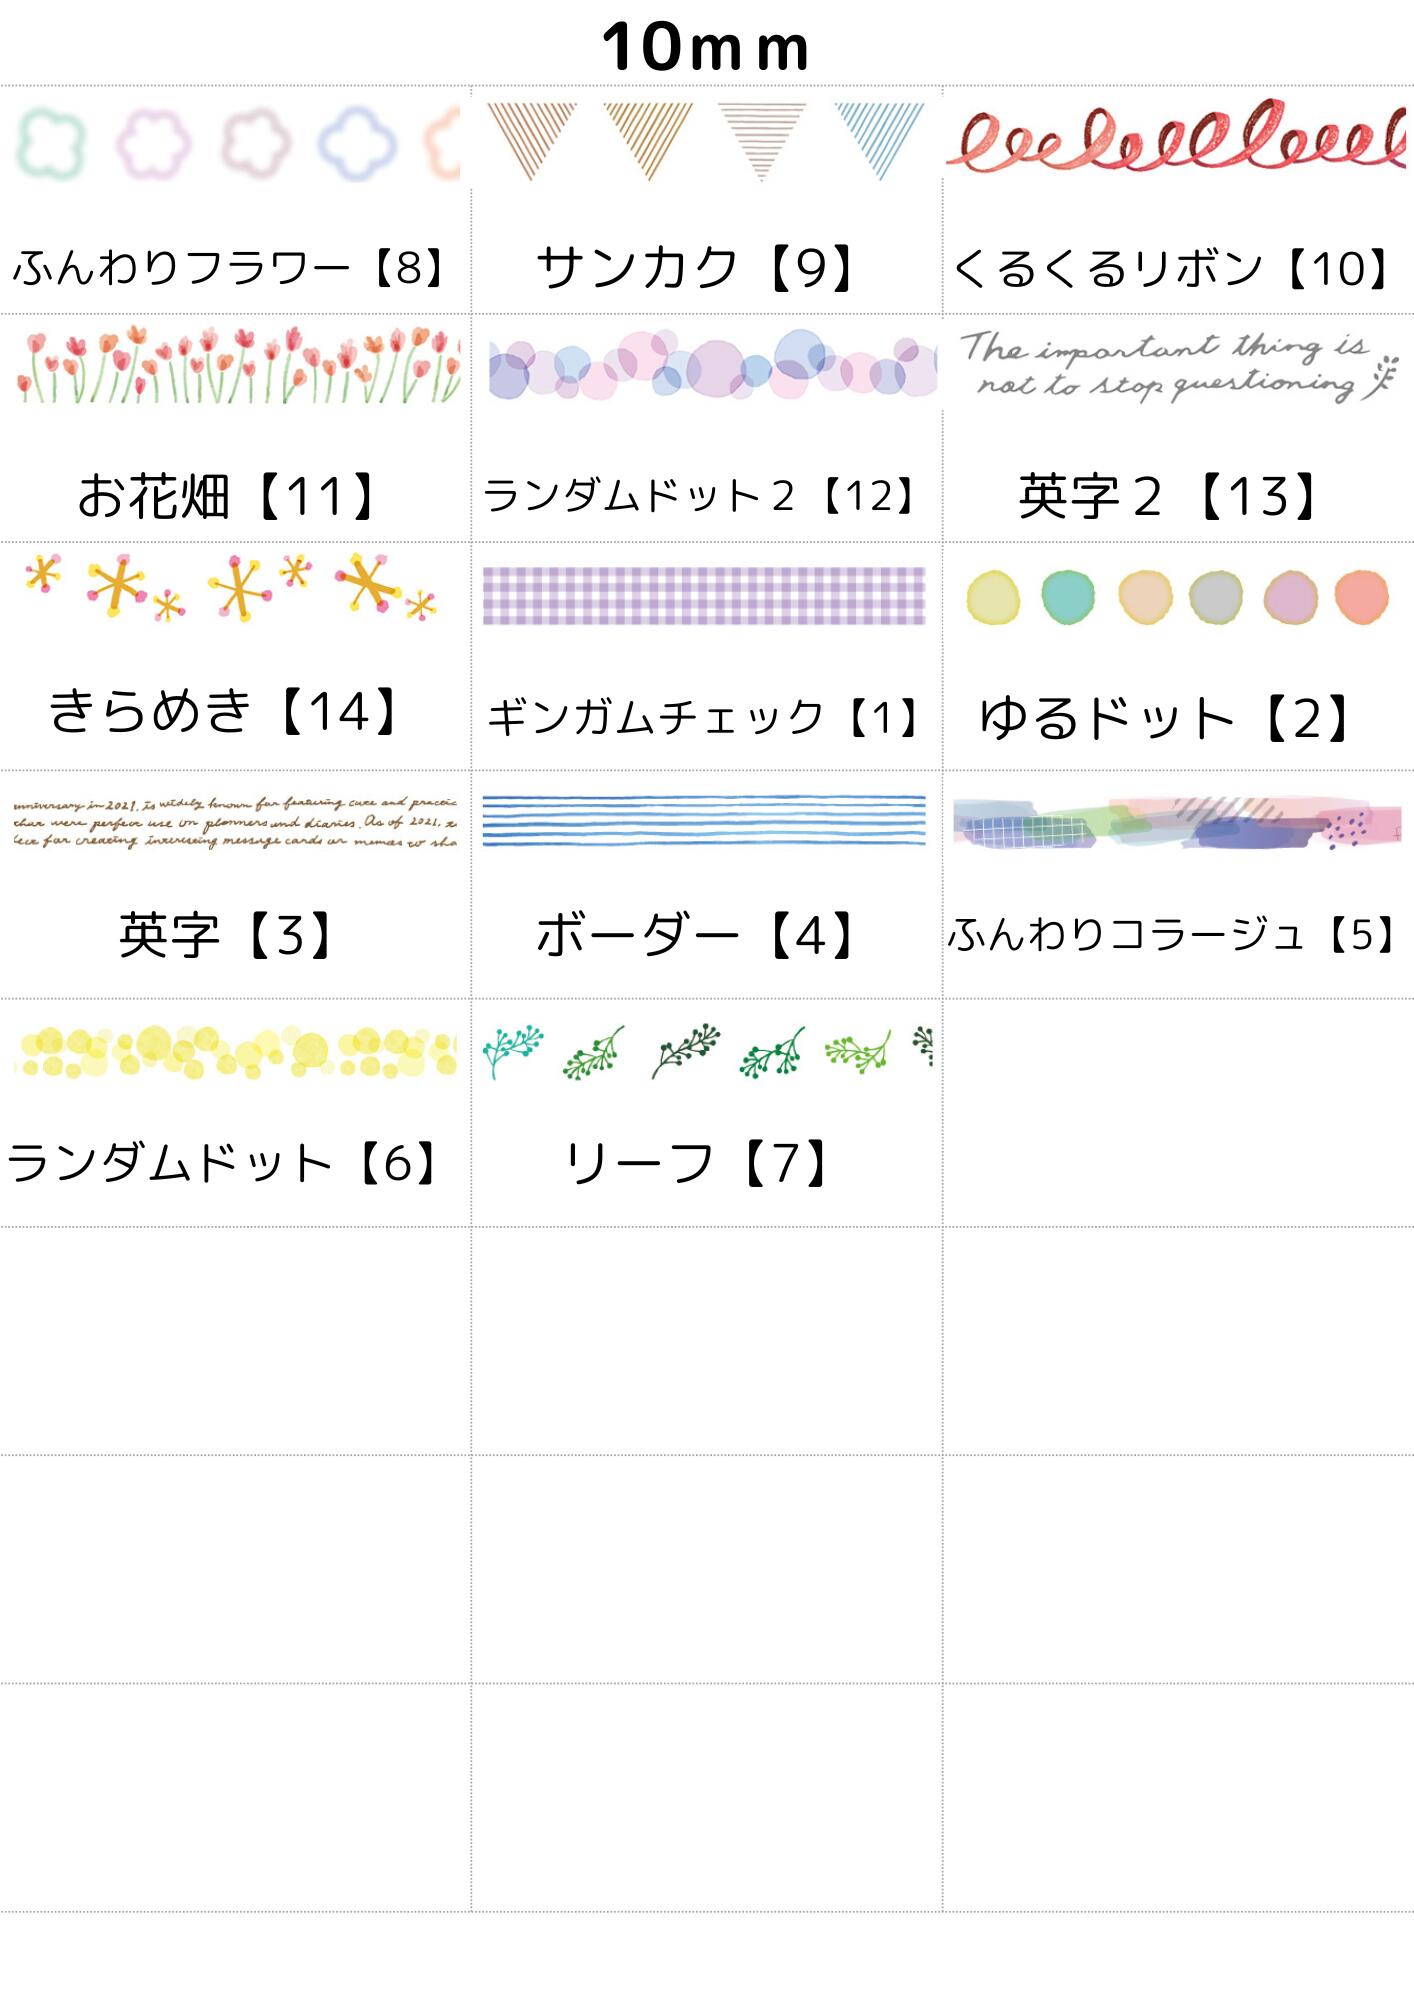Click the yellow dot in ゆるドット pattern
The width and height of the screenshot is (1414, 2000).
click(993, 597)
